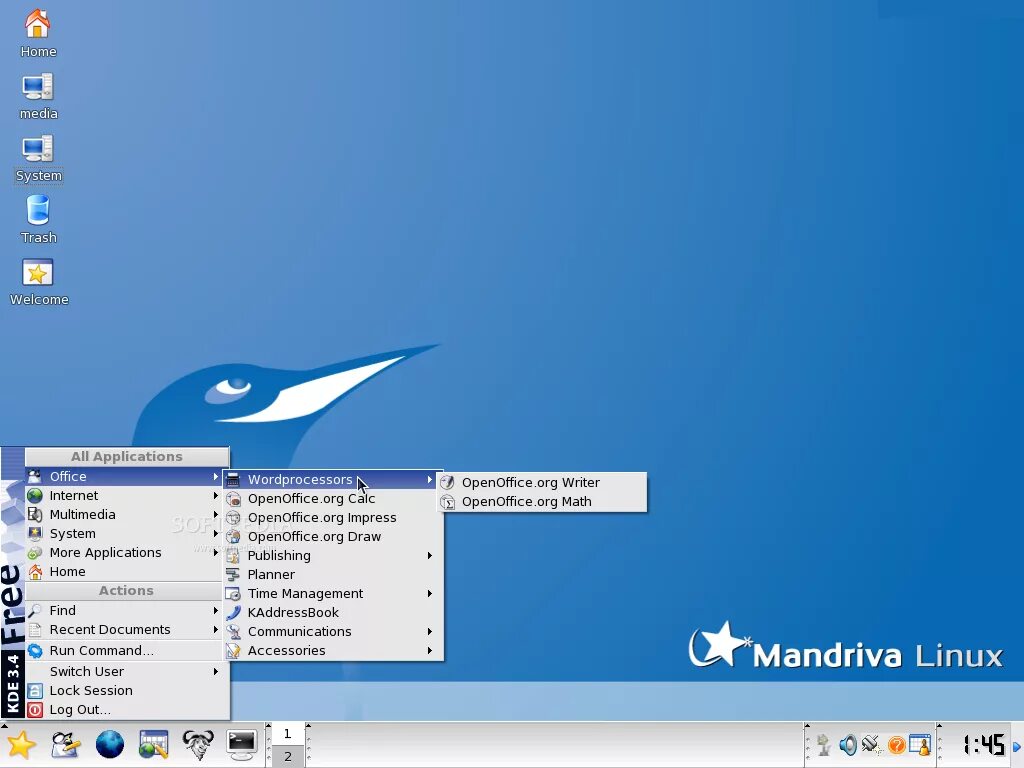
Task: Click the first gray system tray icon
Action: click(x=824, y=744)
